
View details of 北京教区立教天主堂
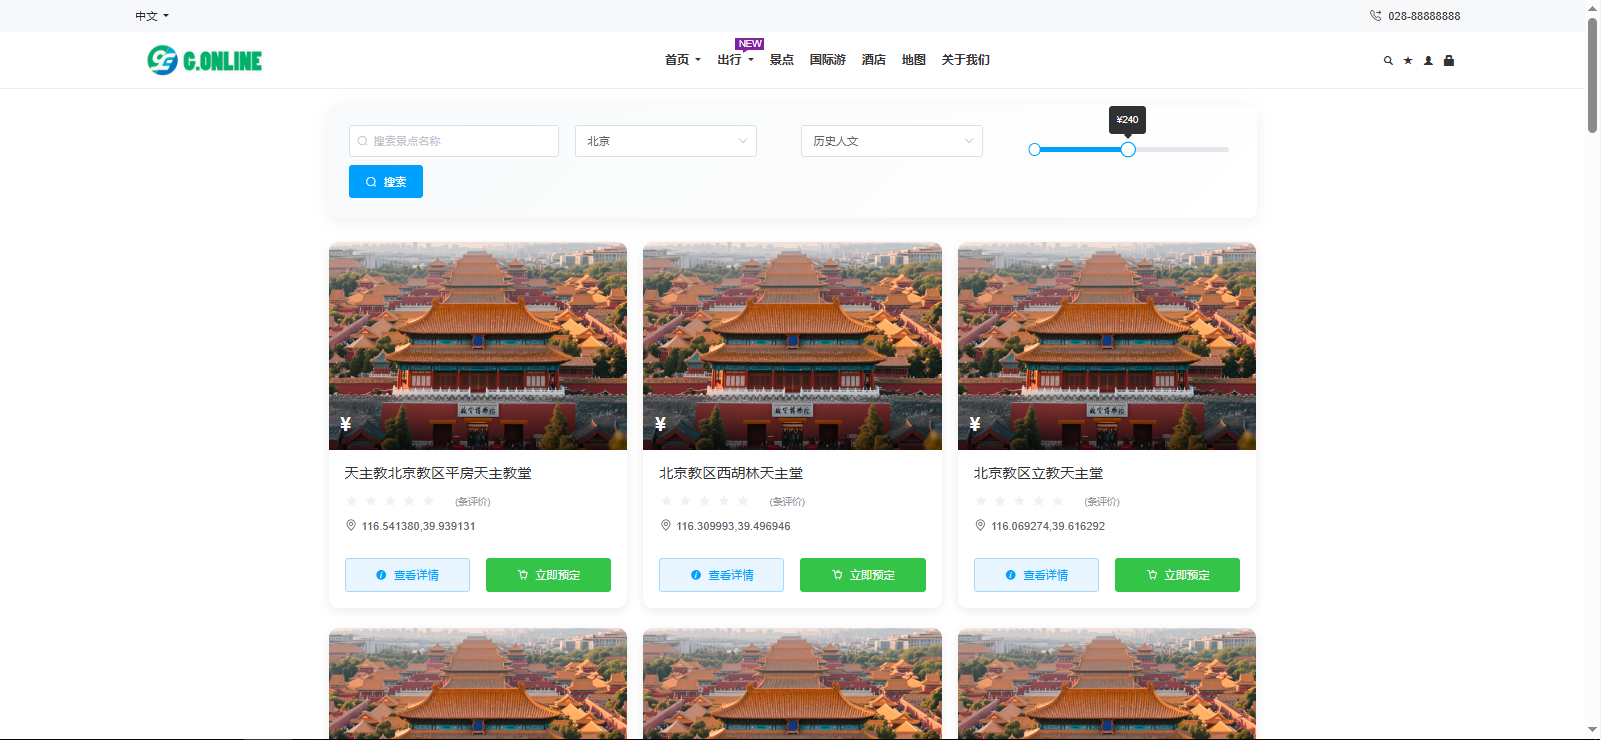1036,575
